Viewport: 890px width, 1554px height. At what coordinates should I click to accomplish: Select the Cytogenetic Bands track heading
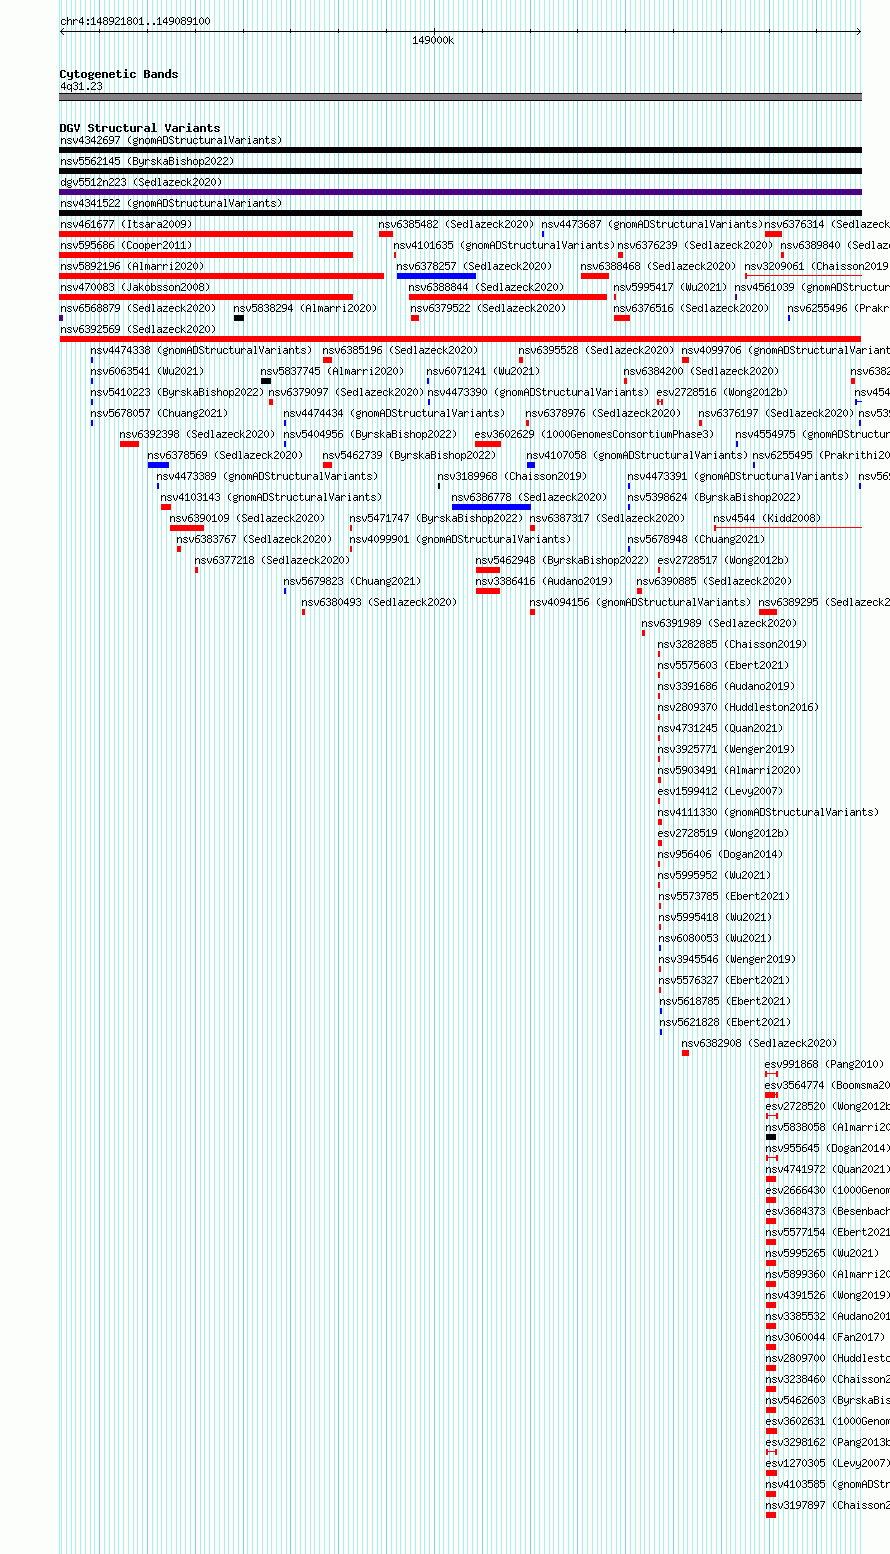pyautogui.click(x=119, y=74)
